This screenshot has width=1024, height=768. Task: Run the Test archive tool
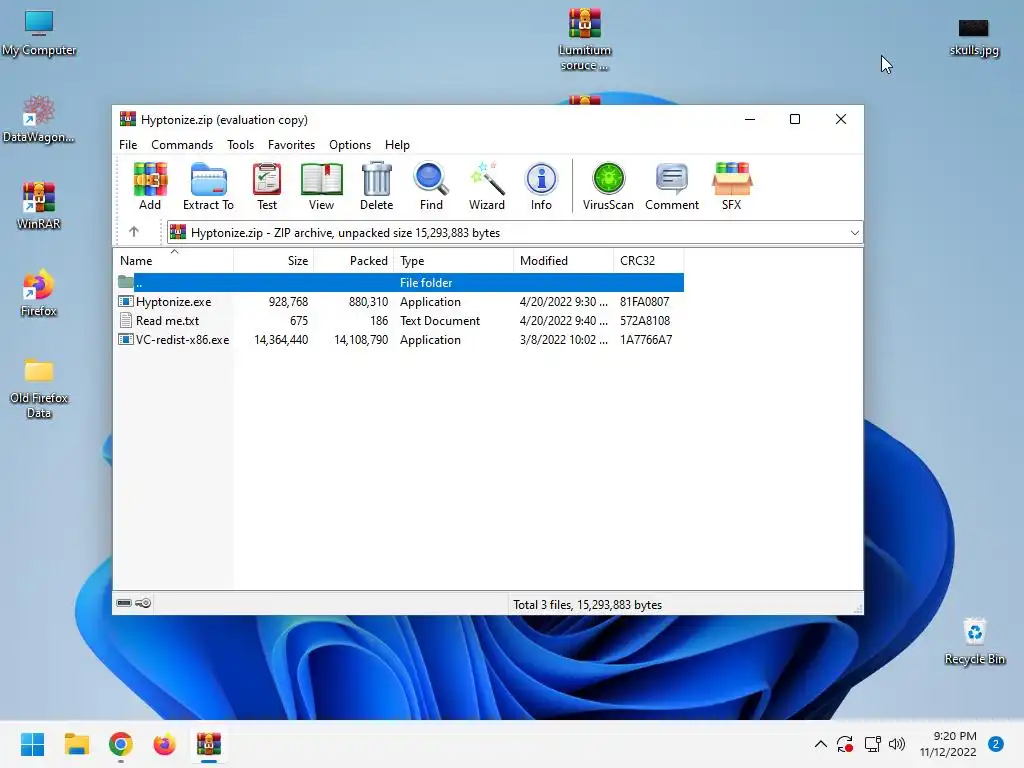tap(266, 186)
